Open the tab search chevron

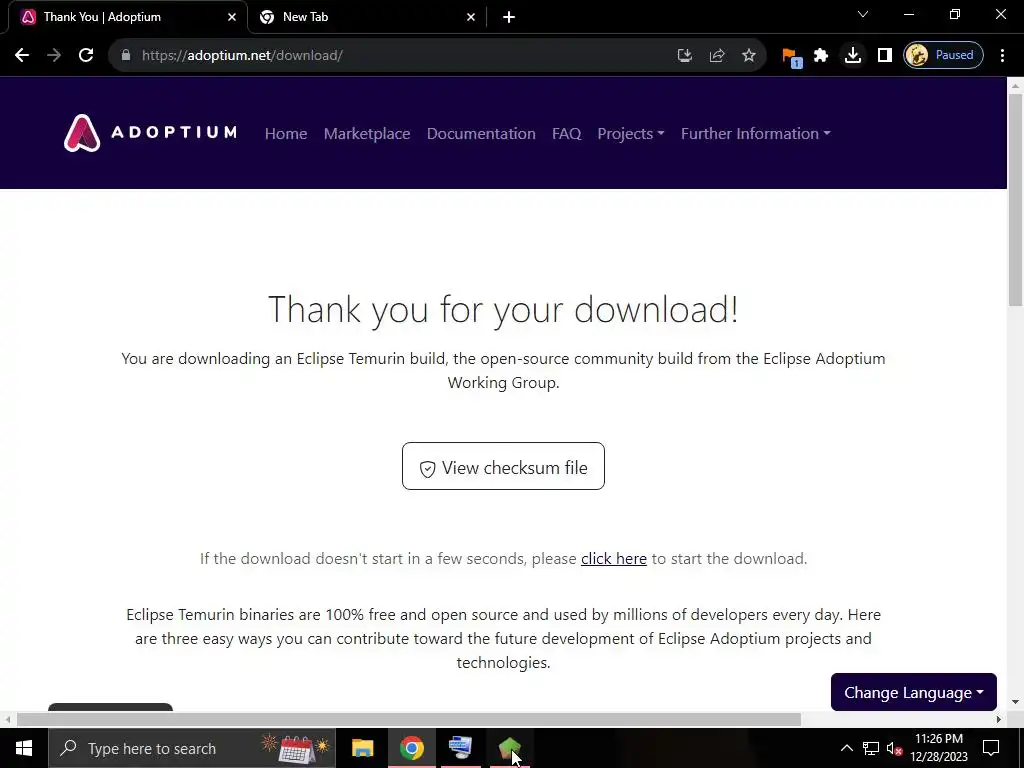[x=863, y=14]
